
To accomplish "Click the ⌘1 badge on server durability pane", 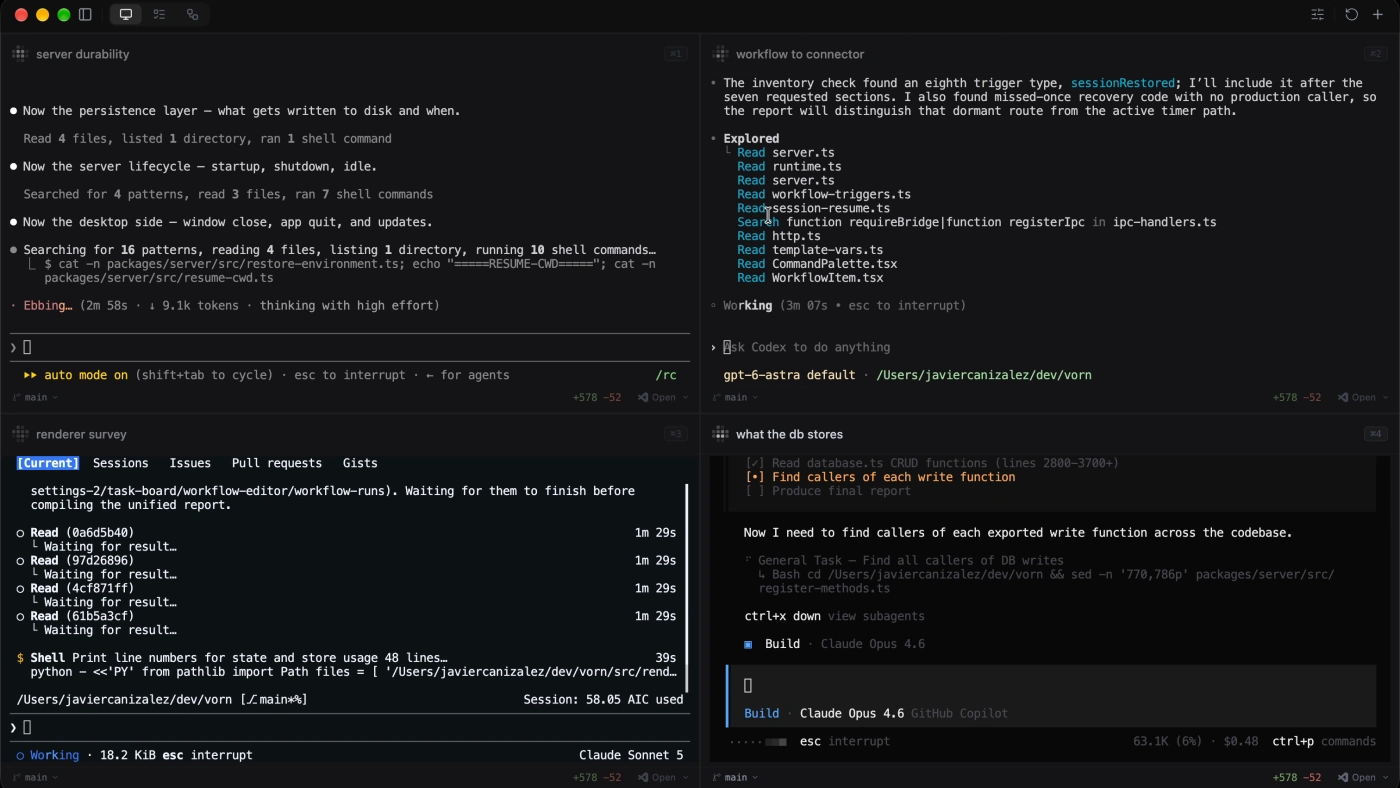I will point(676,54).
